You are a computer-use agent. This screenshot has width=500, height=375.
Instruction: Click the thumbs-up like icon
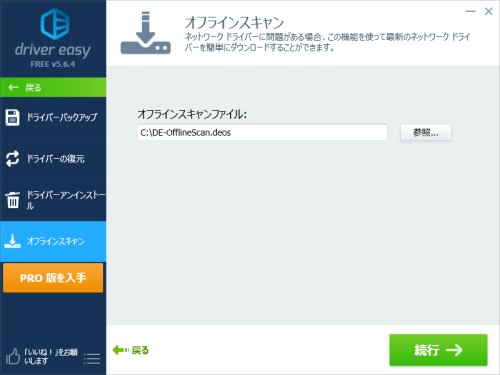tap(12, 356)
